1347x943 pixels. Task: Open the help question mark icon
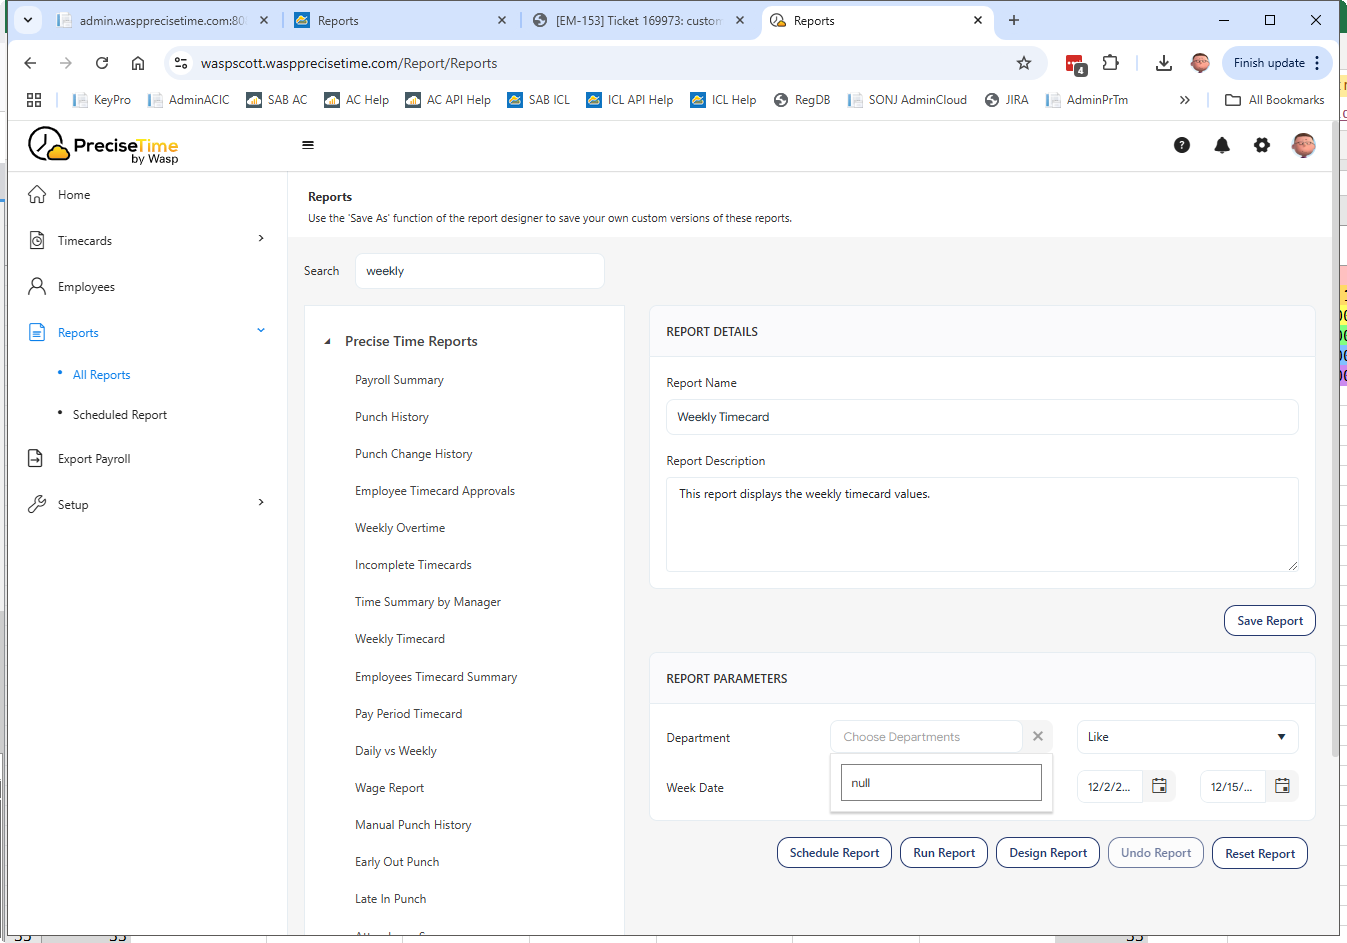pyautogui.click(x=1182, y=145)
